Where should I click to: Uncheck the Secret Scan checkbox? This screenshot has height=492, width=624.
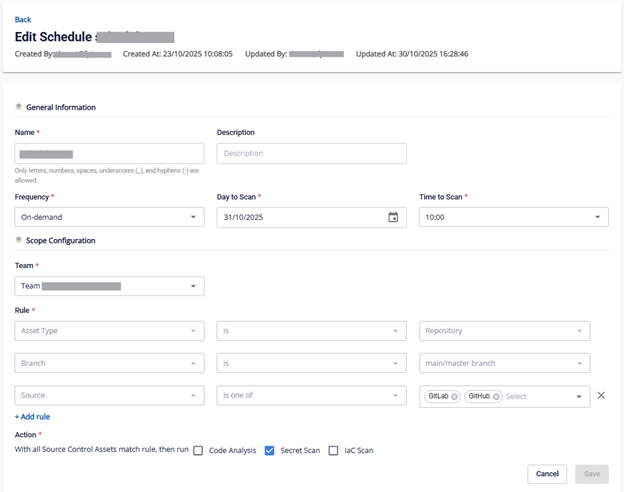[x=270, y=450]
